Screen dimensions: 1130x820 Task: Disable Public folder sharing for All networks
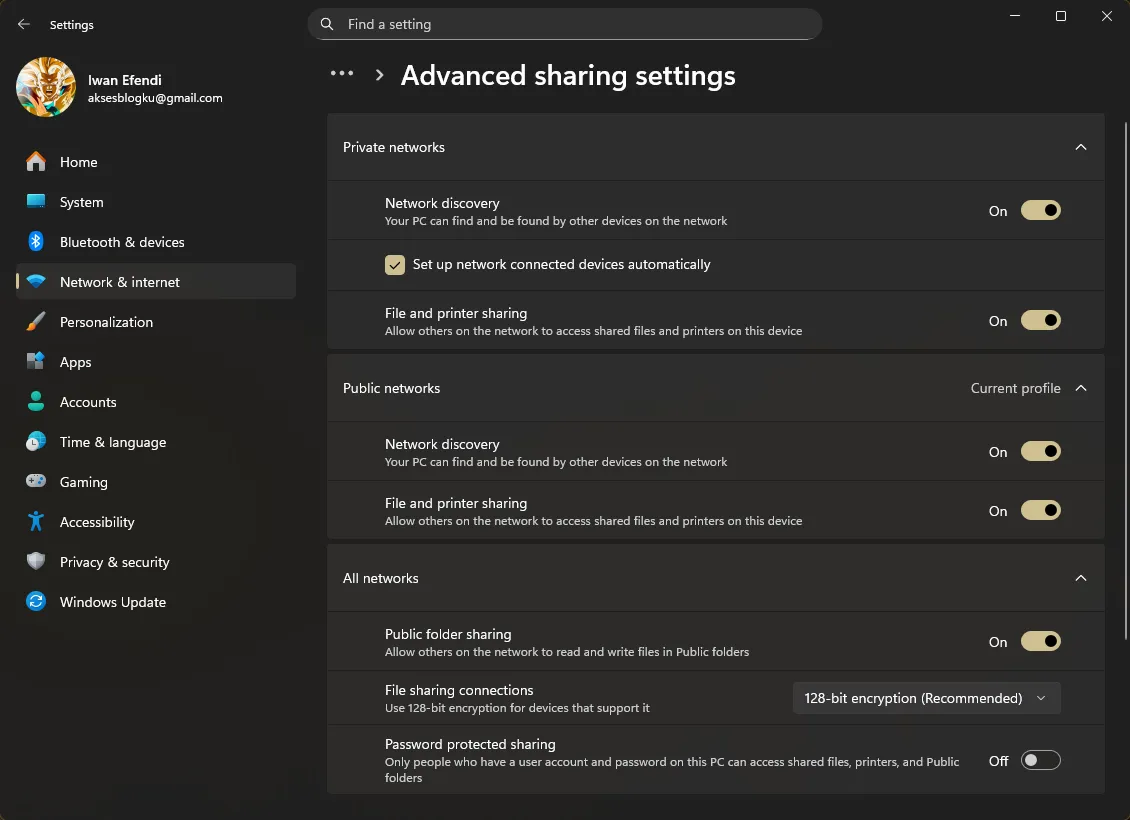(x=1041, y=641)
